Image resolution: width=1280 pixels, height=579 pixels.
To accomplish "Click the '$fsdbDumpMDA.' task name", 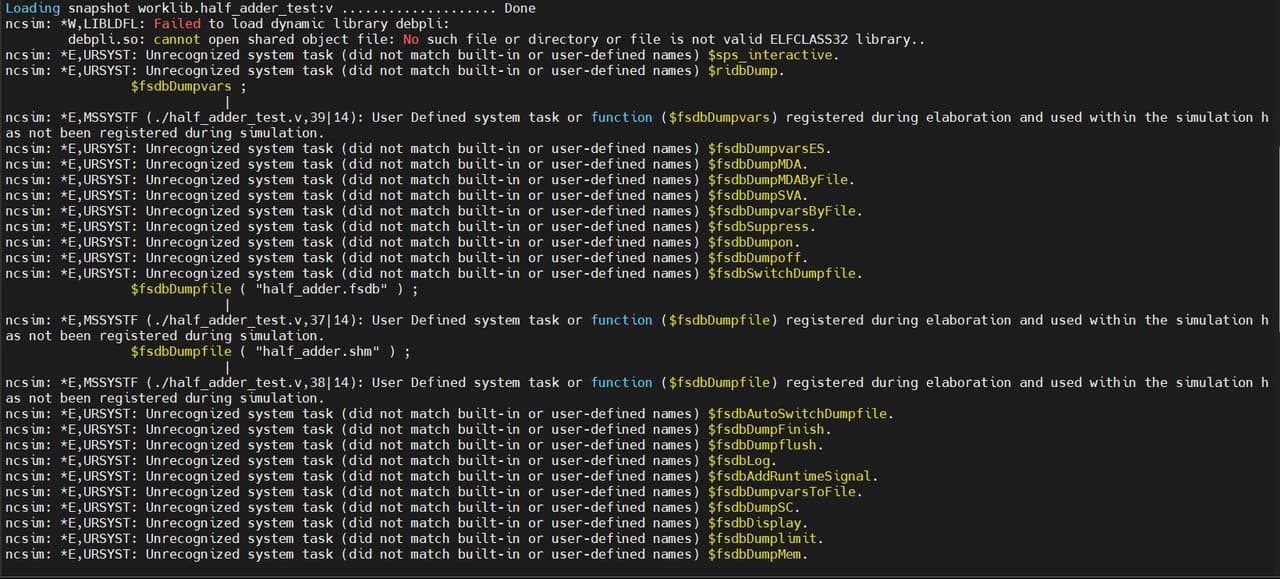I will [757, 164].
